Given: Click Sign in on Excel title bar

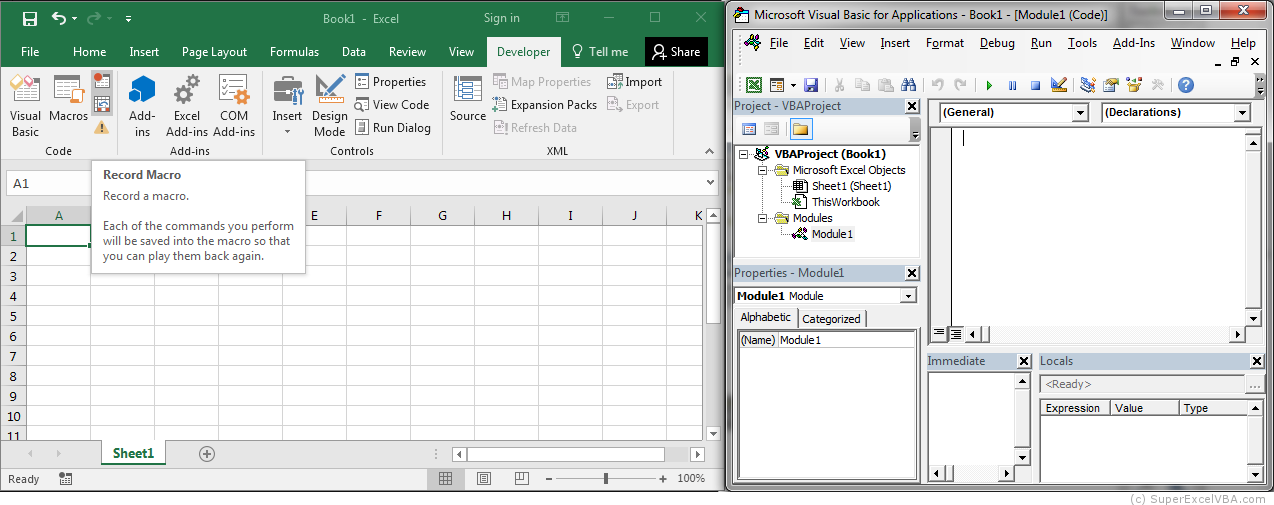Looking at the screenshot, I should pyautogui.click(x=501, y=18).
